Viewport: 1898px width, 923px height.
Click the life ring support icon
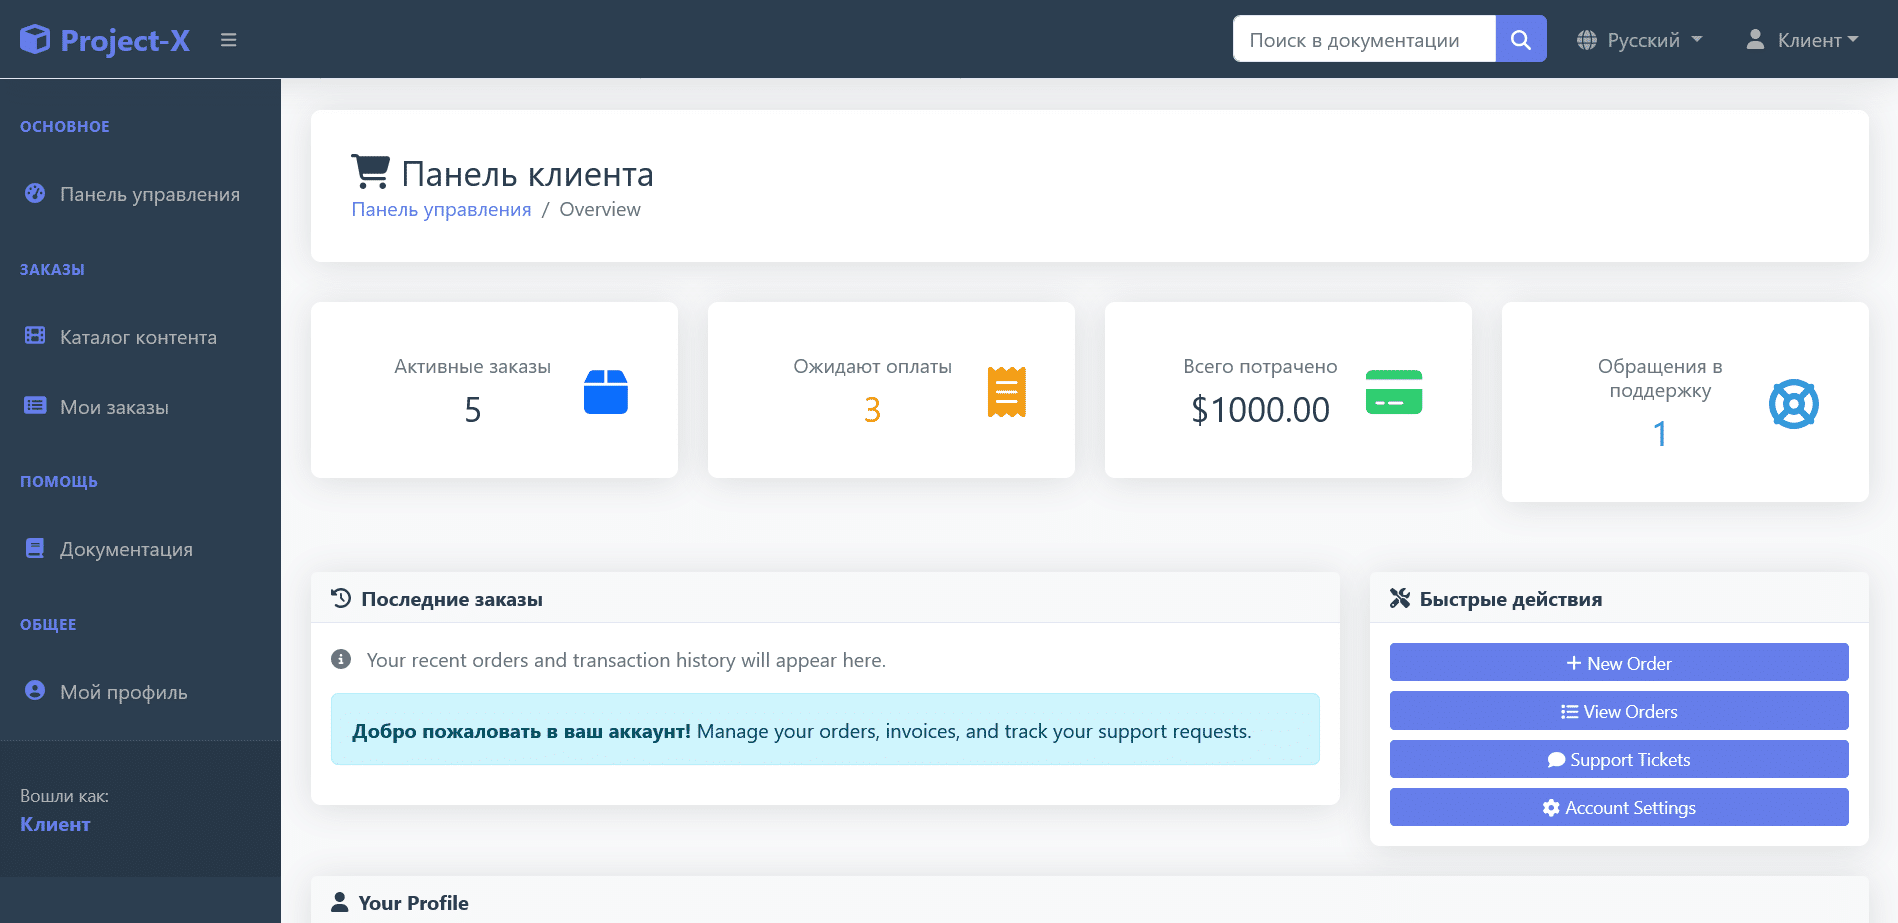[1793, 404]
